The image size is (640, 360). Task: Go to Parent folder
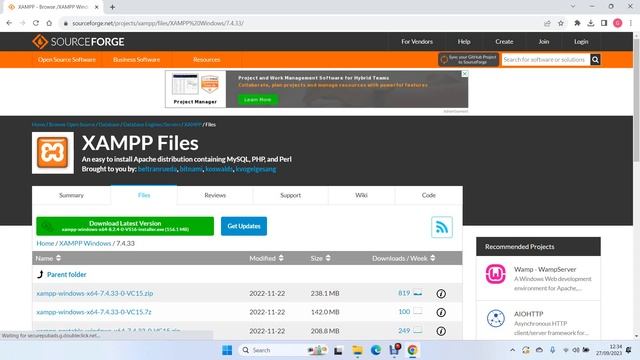coord(67,274)
